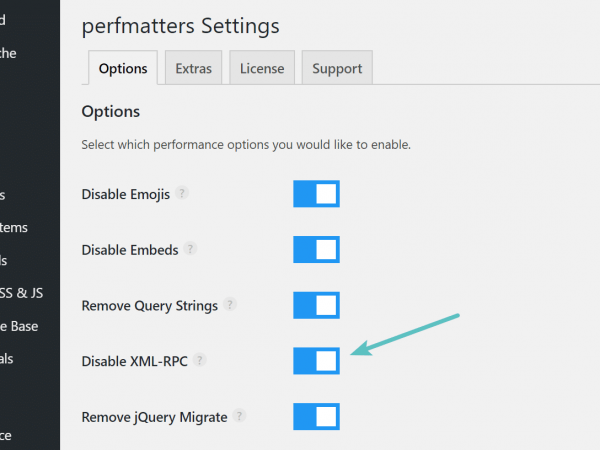Open the tooltip for Remove Query Strings
The width and height of the screenshot is (600, 450).
[230, 304]
